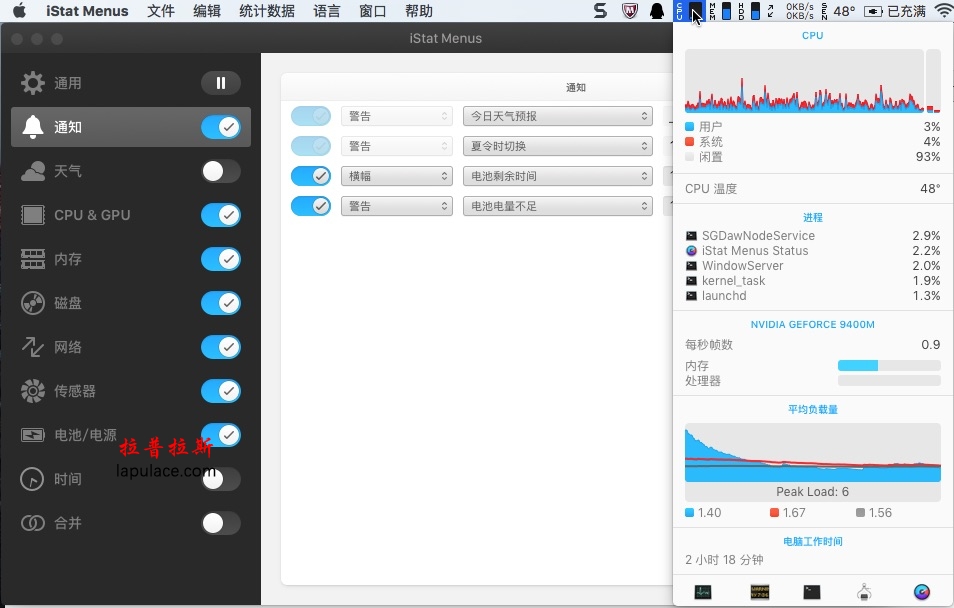Open the QQ penguin menu bar icon
The width and height of the screenshot is (954, 608).
[x=657, y=11]
